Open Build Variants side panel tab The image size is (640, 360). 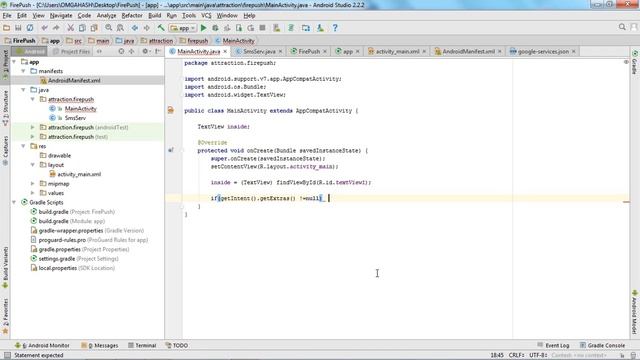pos(5,267)
